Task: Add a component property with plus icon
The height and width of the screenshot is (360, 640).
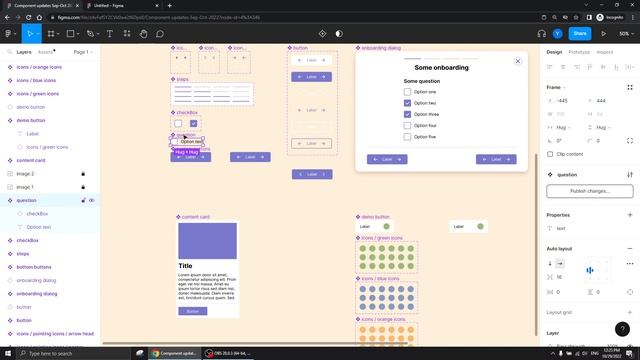Action: pos(630,215)
